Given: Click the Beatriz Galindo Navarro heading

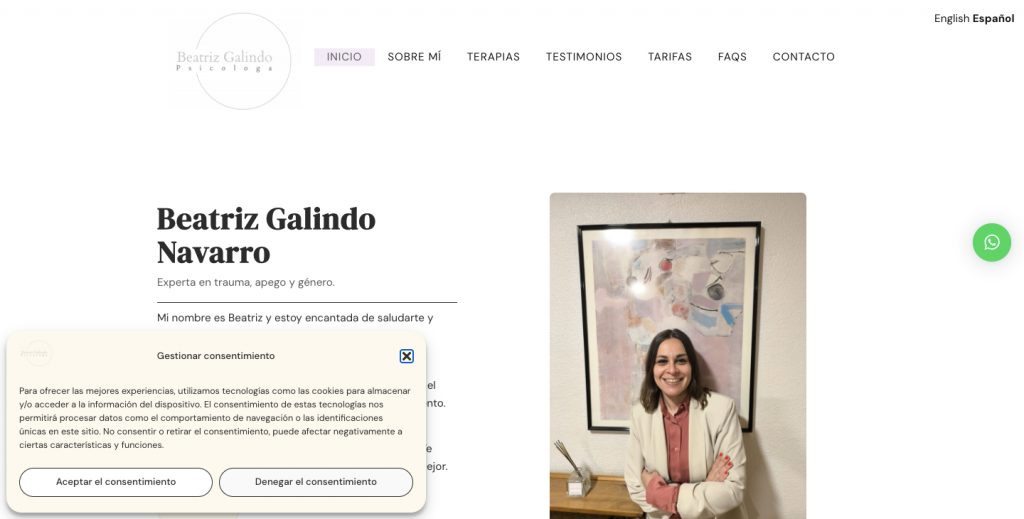Looking at the screenshot, I should pyautogui.click(x=266, y=236).
